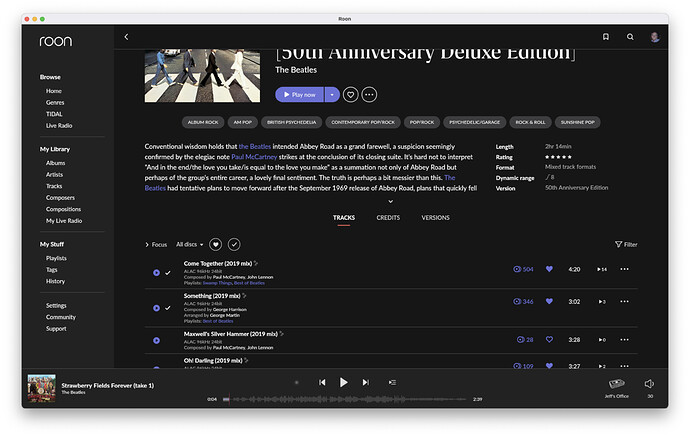Open Playlists under My Stuff
The image size is (690, 437).
(56, 258)
